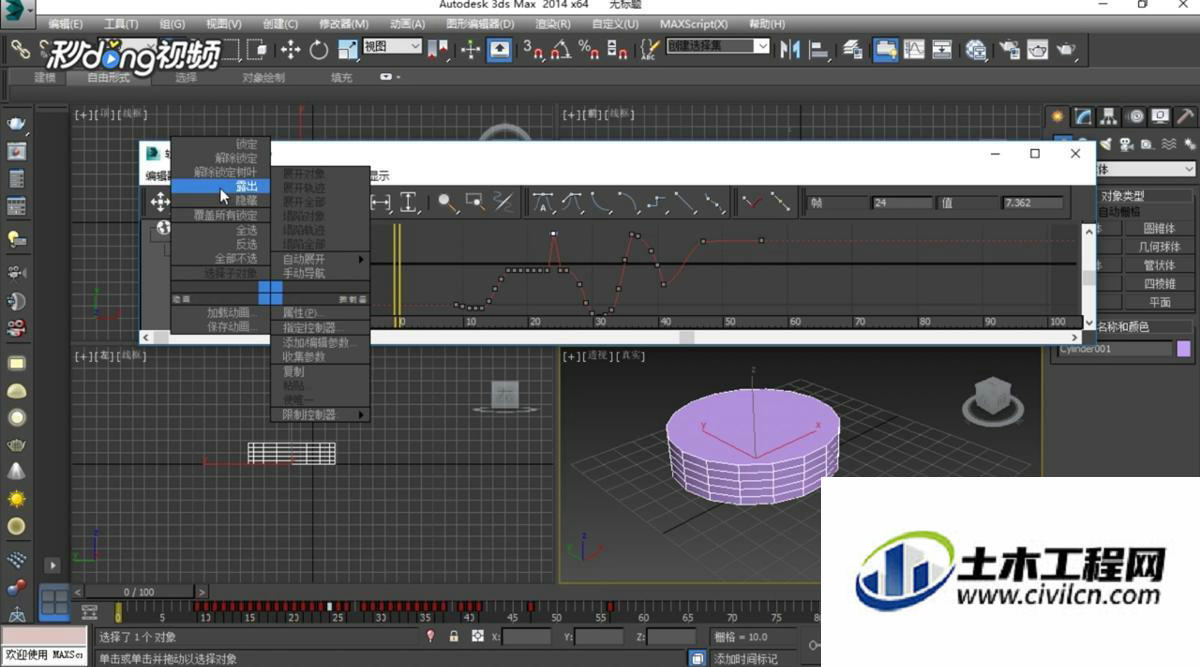The width and height of the screenshot is (1200, 667).
Task: Set tangents to Auto in curve editor
Action: (x=543, y=203)
